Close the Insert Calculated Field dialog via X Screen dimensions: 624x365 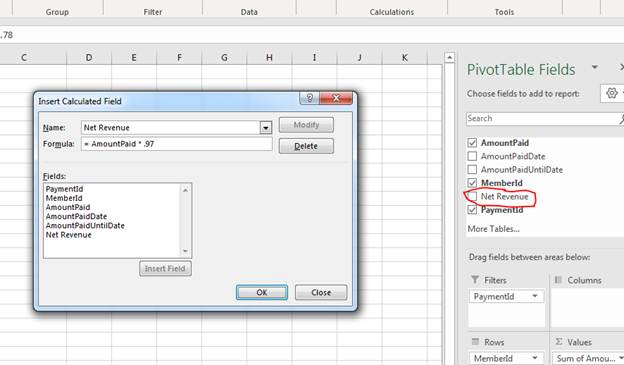click(x=335, y=98)
